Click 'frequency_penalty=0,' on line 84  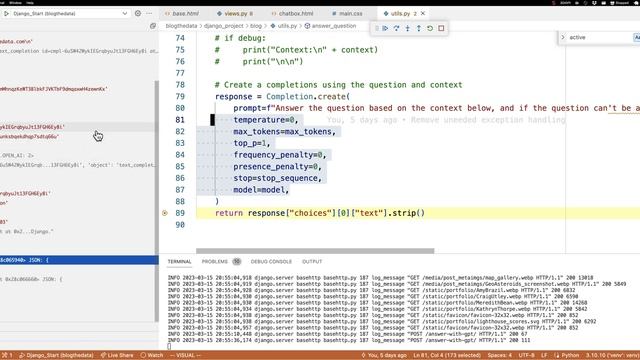point(280,155)
